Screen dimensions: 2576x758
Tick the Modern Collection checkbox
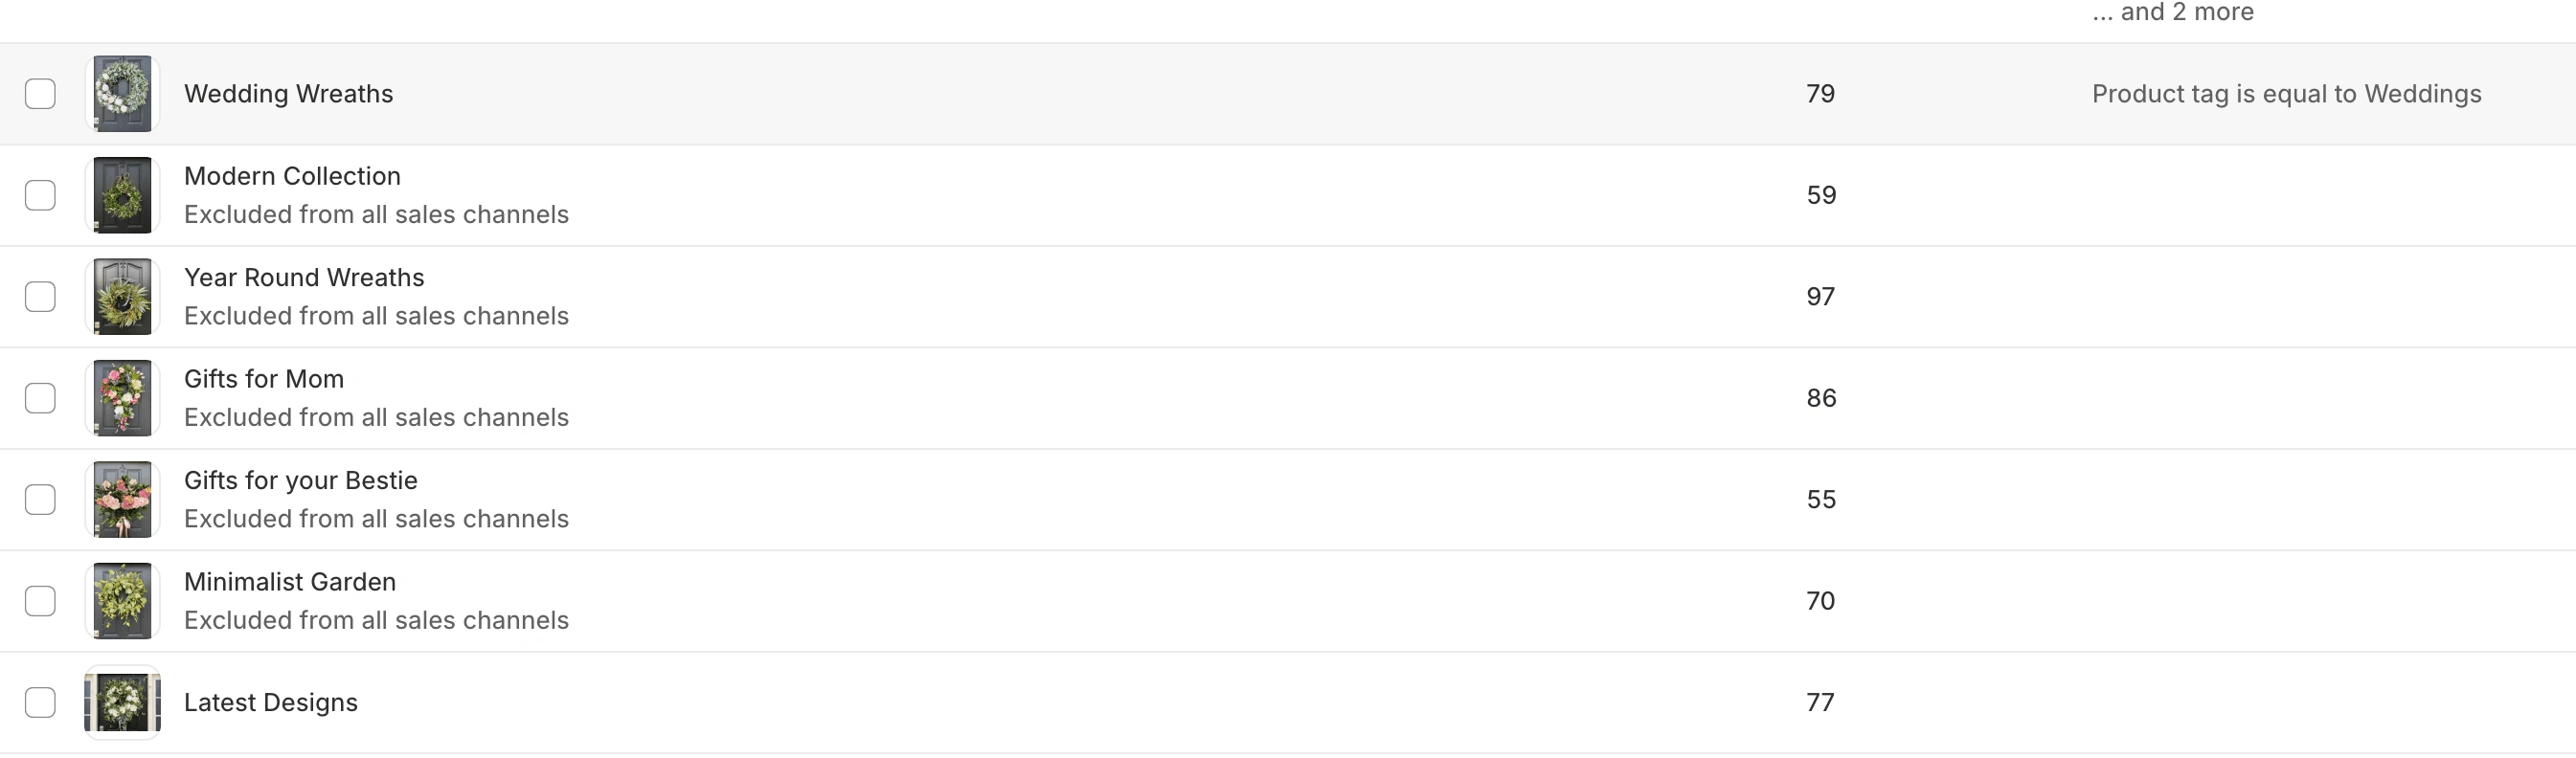pyautogui.click(x=40, y=195)
